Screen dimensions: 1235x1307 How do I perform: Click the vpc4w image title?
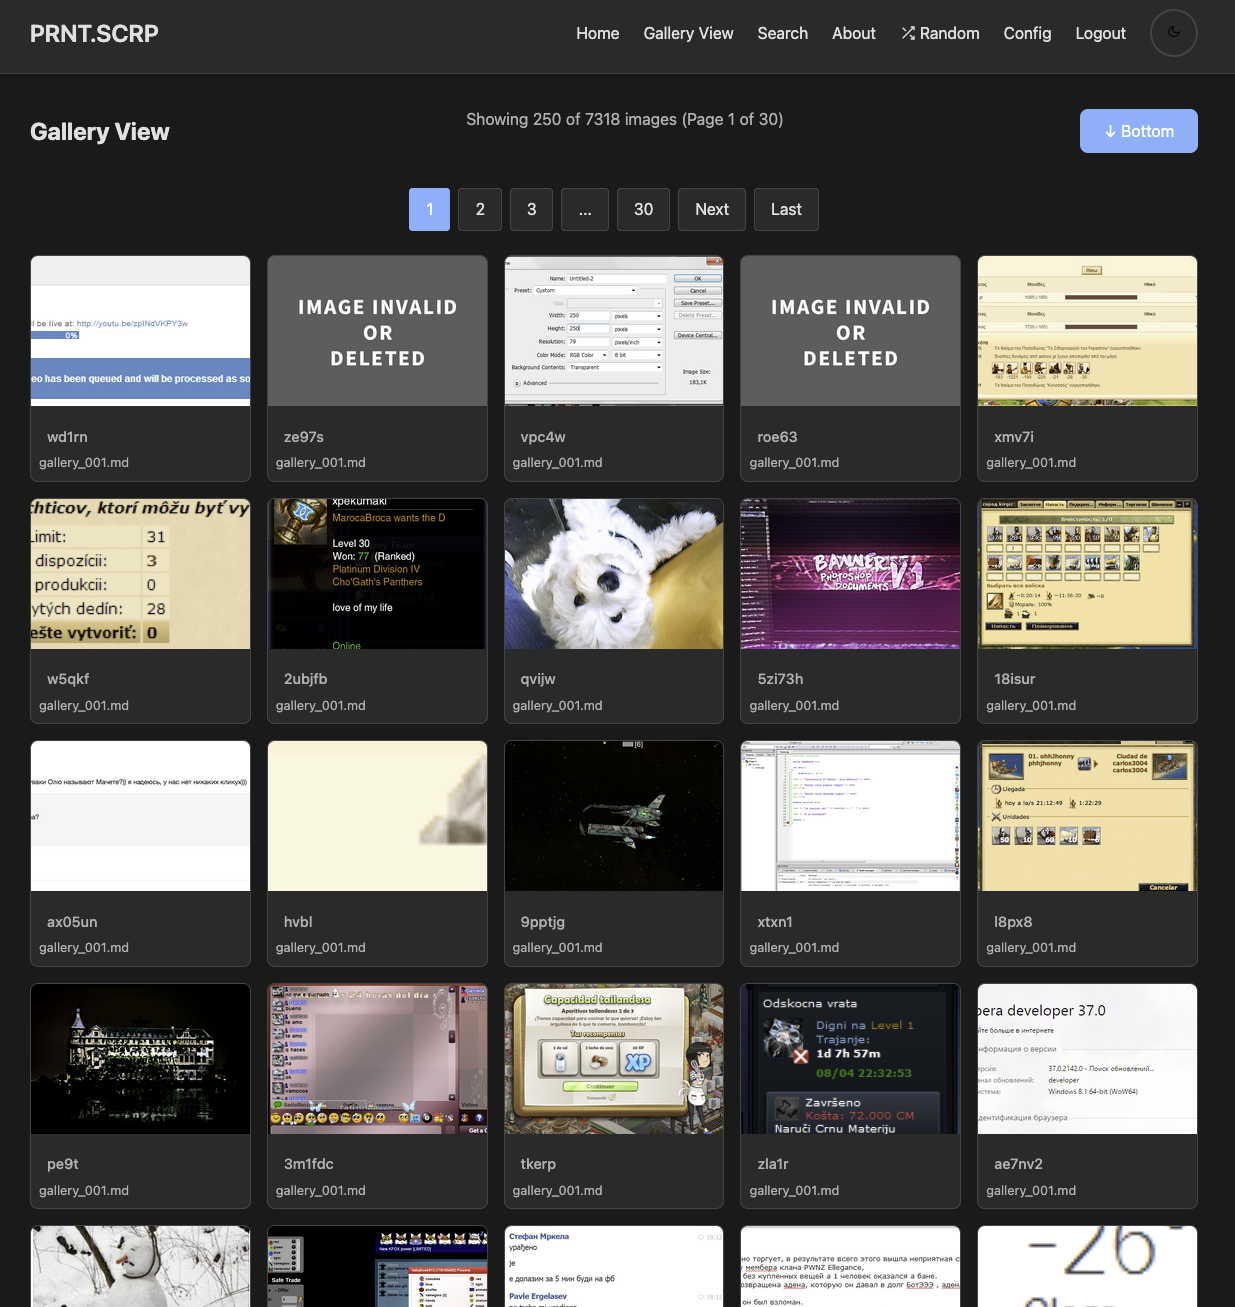click(543, 437)
